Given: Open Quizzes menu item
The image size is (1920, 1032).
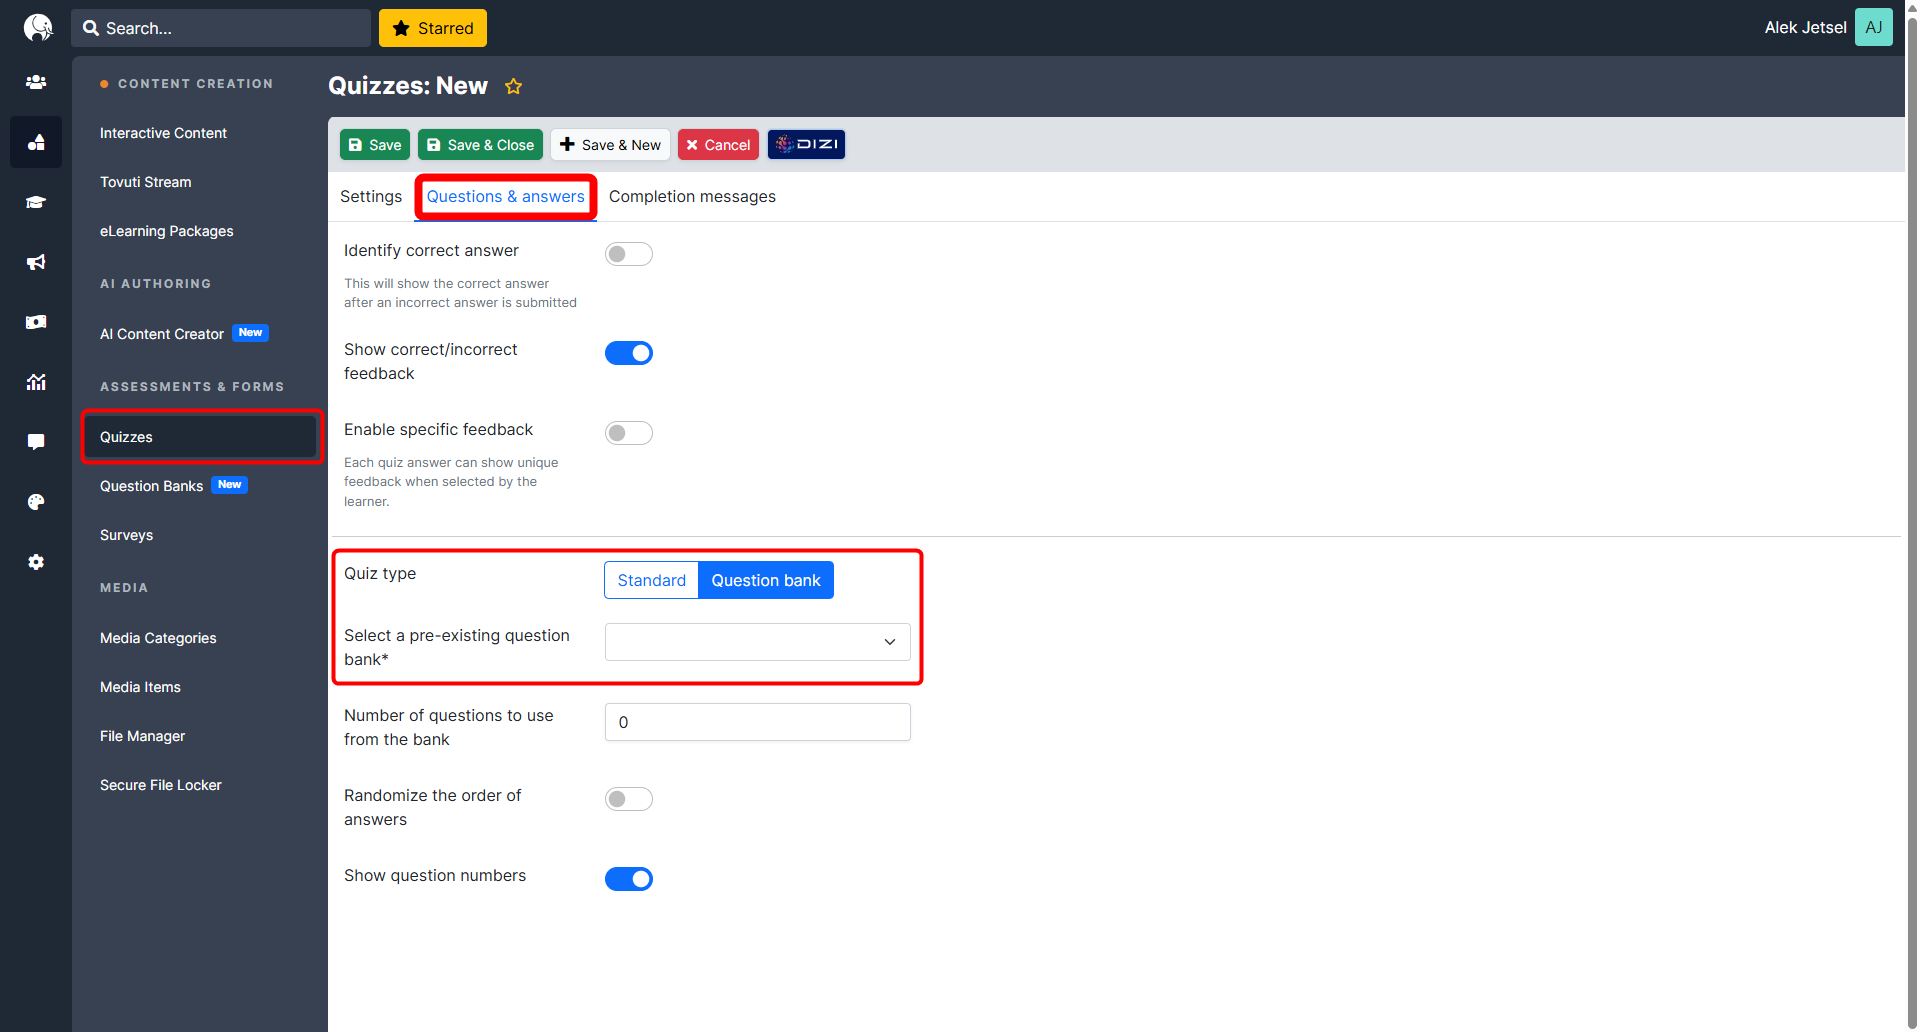Looking at the screenshot, I should click(200, 437).
